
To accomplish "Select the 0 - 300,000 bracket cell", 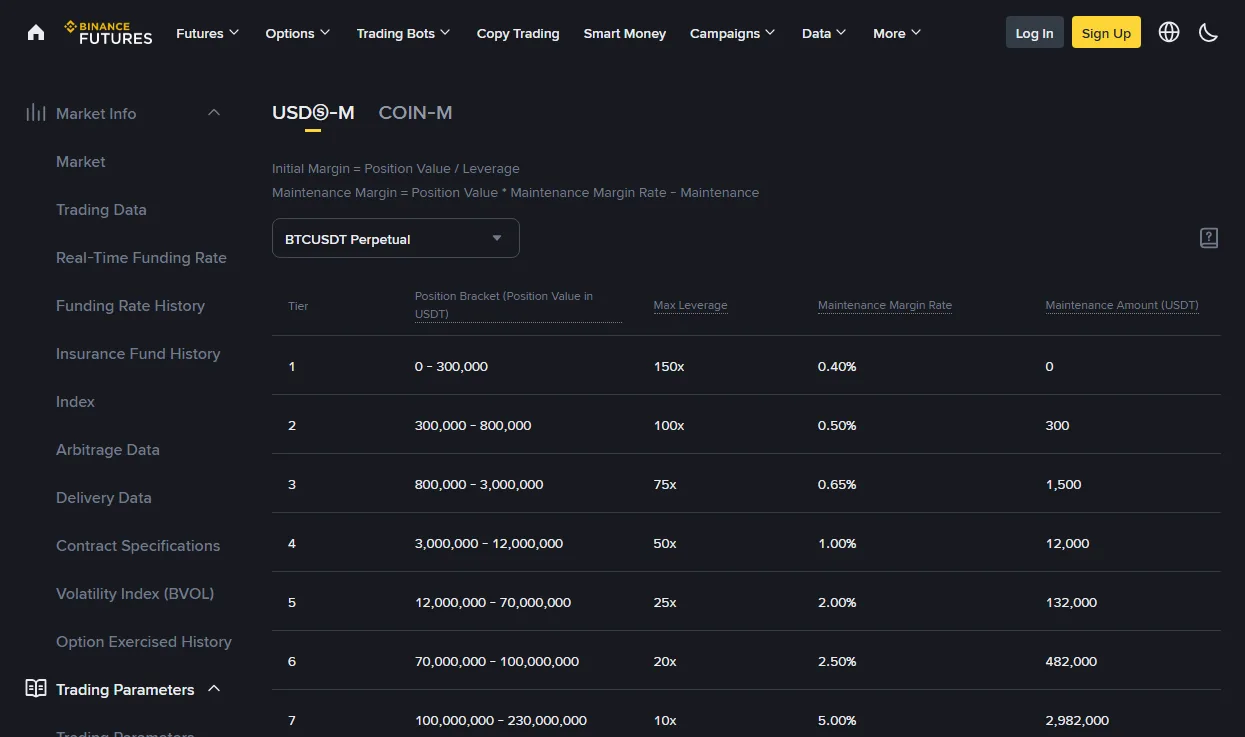I will click(x=451, y=366).
